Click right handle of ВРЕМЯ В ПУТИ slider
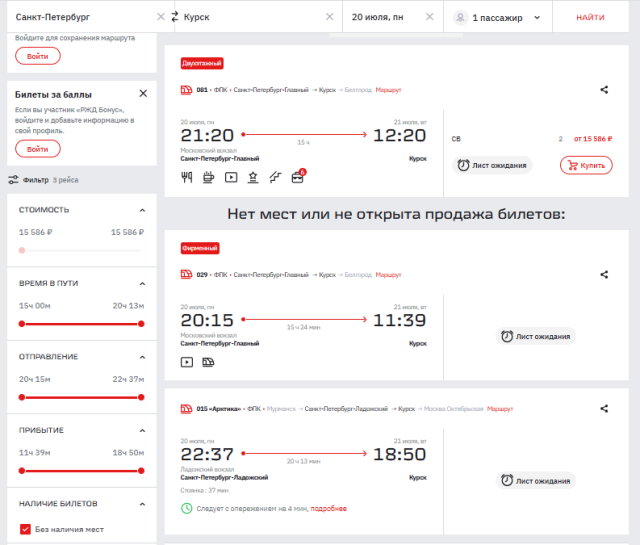Viewport: 640px width, 545px height. (x=141, y=324)
